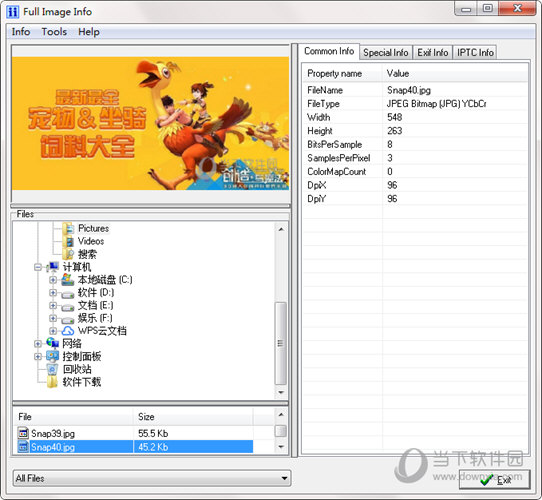Expand the 软件 (D:) drive node
The width and height of the screenshot is (542, 500).
[x=53, y=293]
